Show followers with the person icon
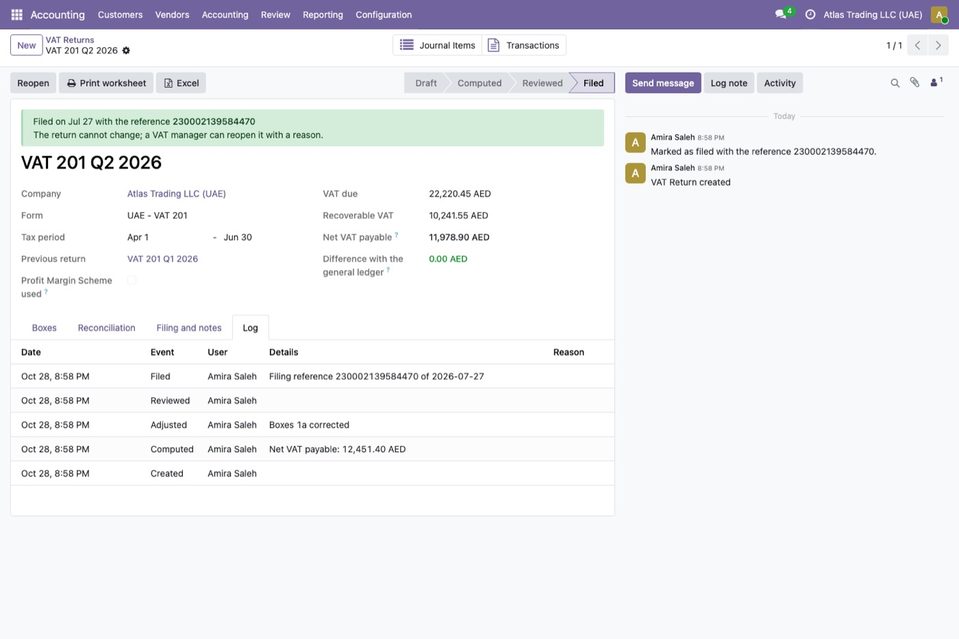This screenshot has width=959, height=639. [936, 83]
